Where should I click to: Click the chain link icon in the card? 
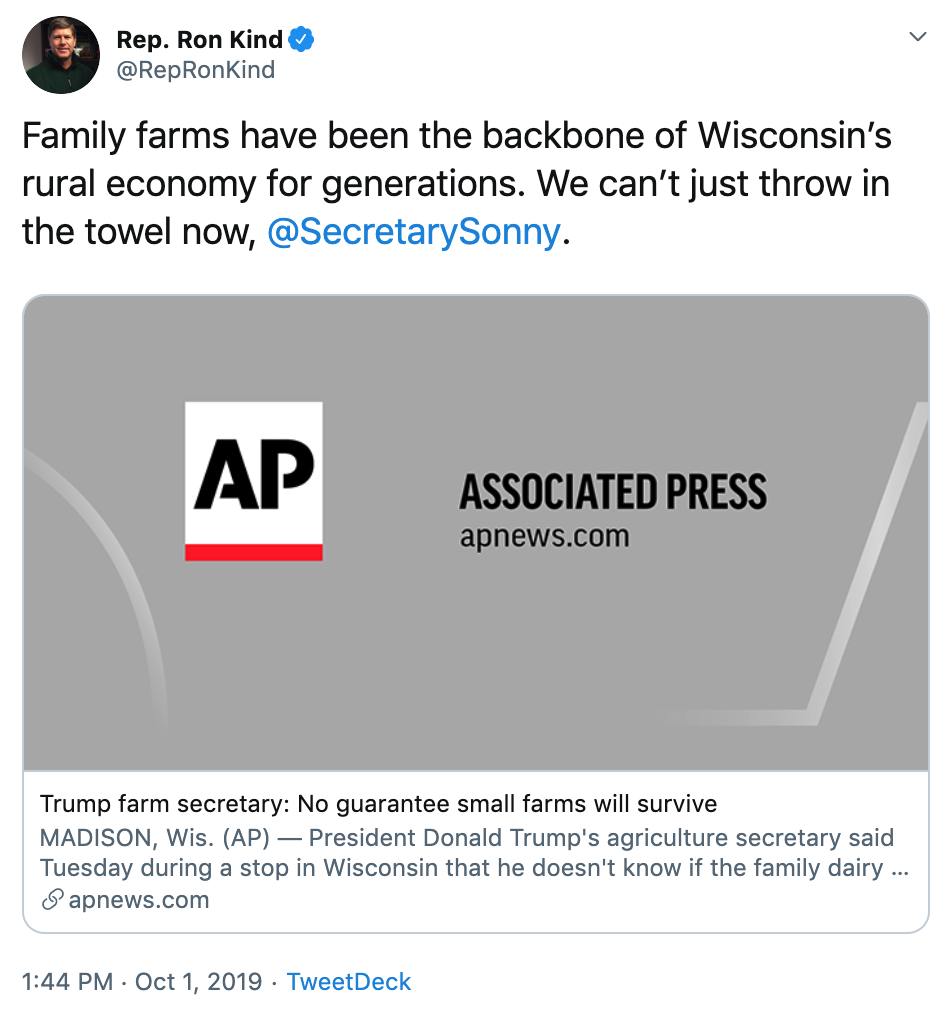pyautogui.click(x=52, y=900)
